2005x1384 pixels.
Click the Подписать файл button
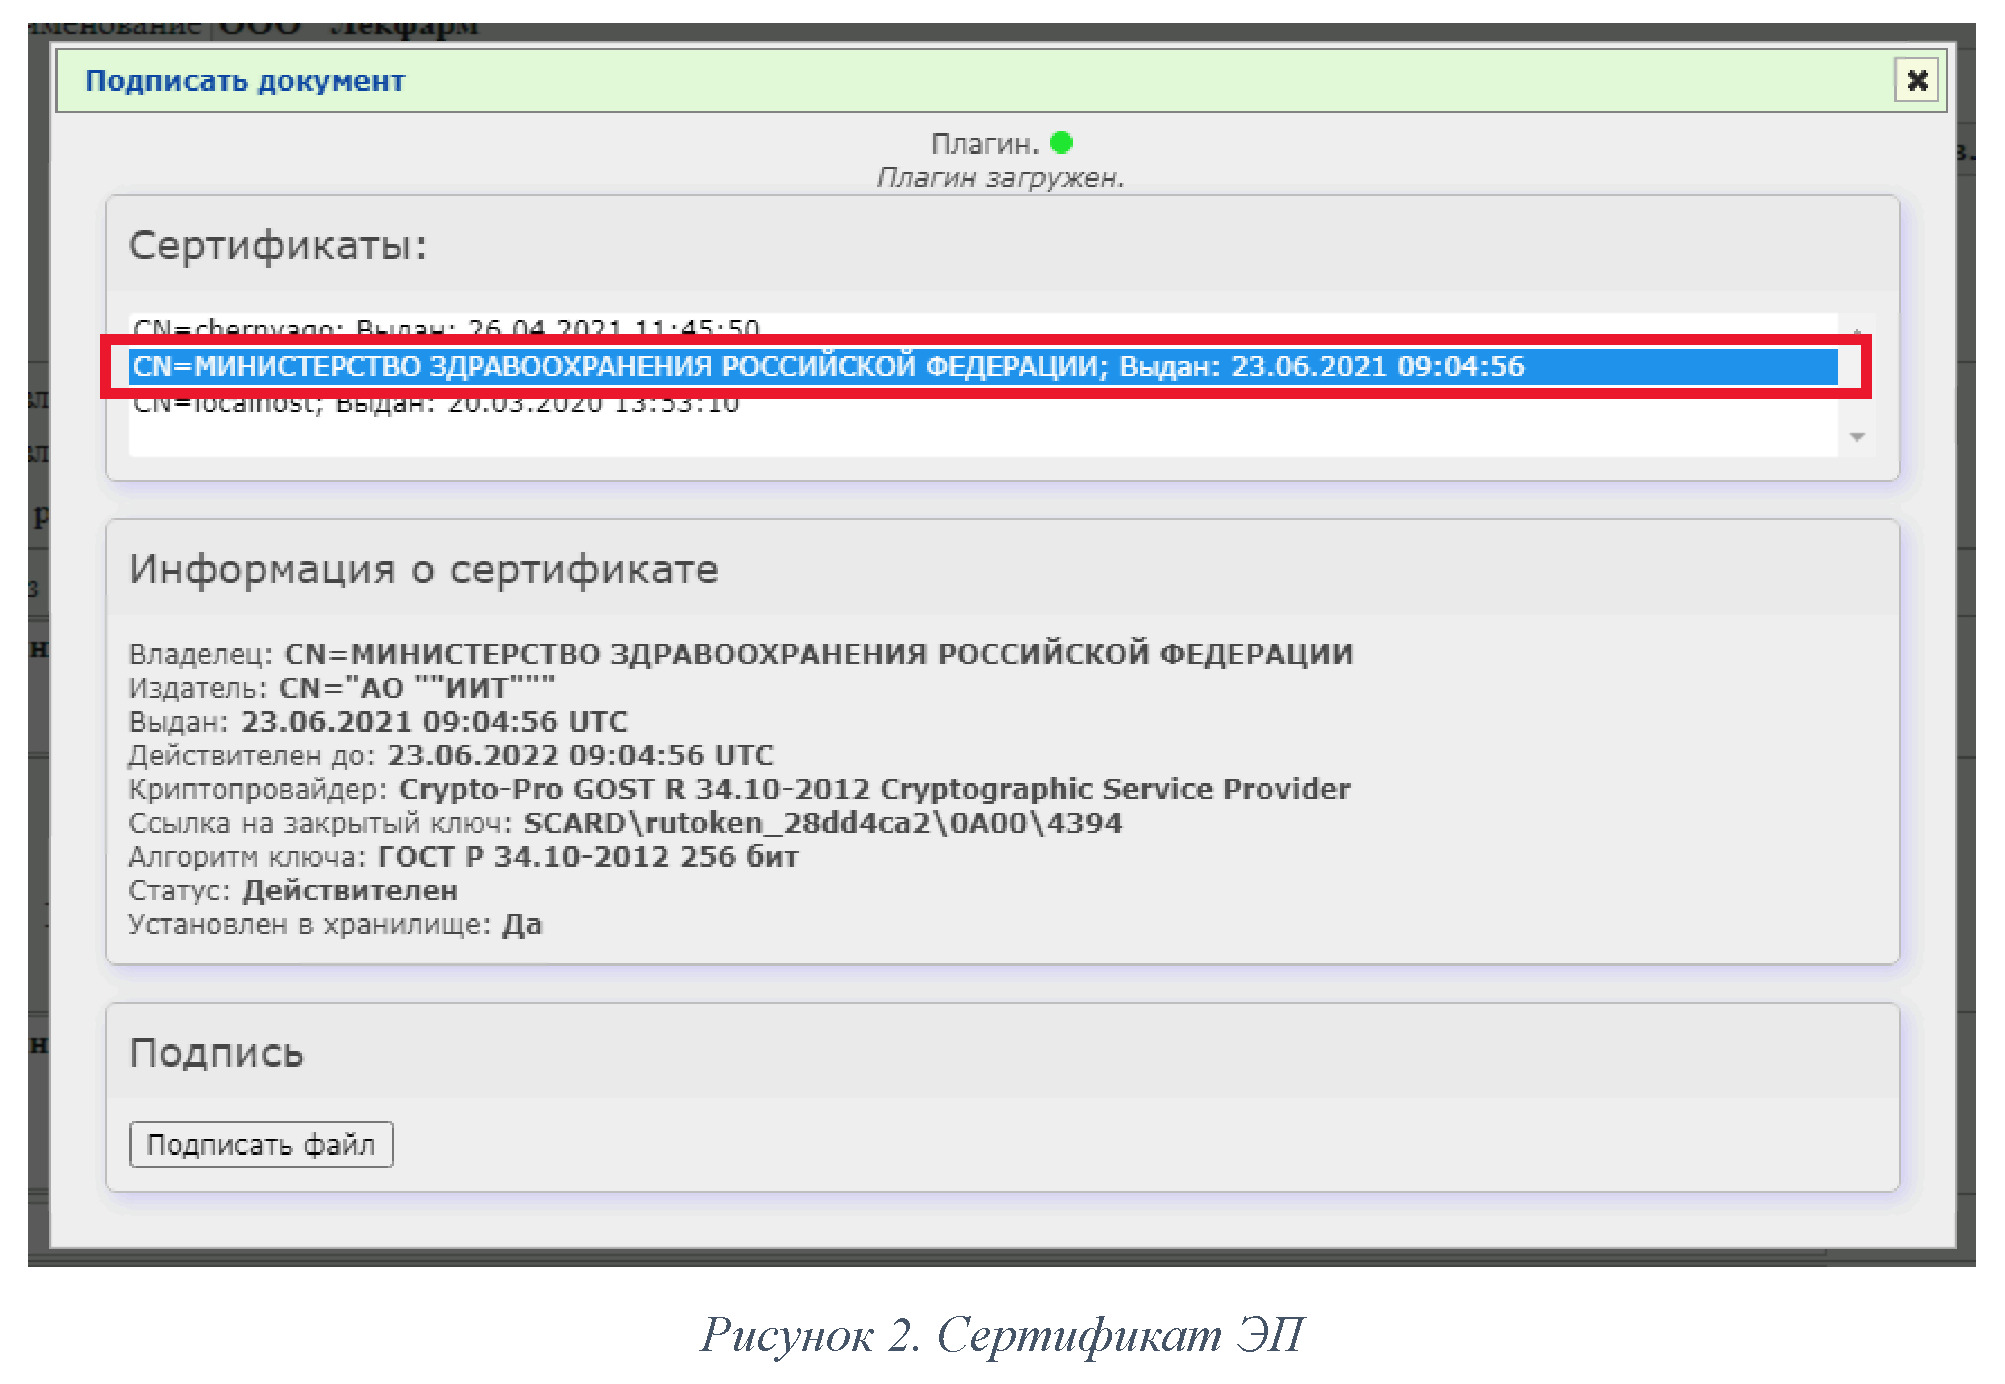coord(261,1144)
